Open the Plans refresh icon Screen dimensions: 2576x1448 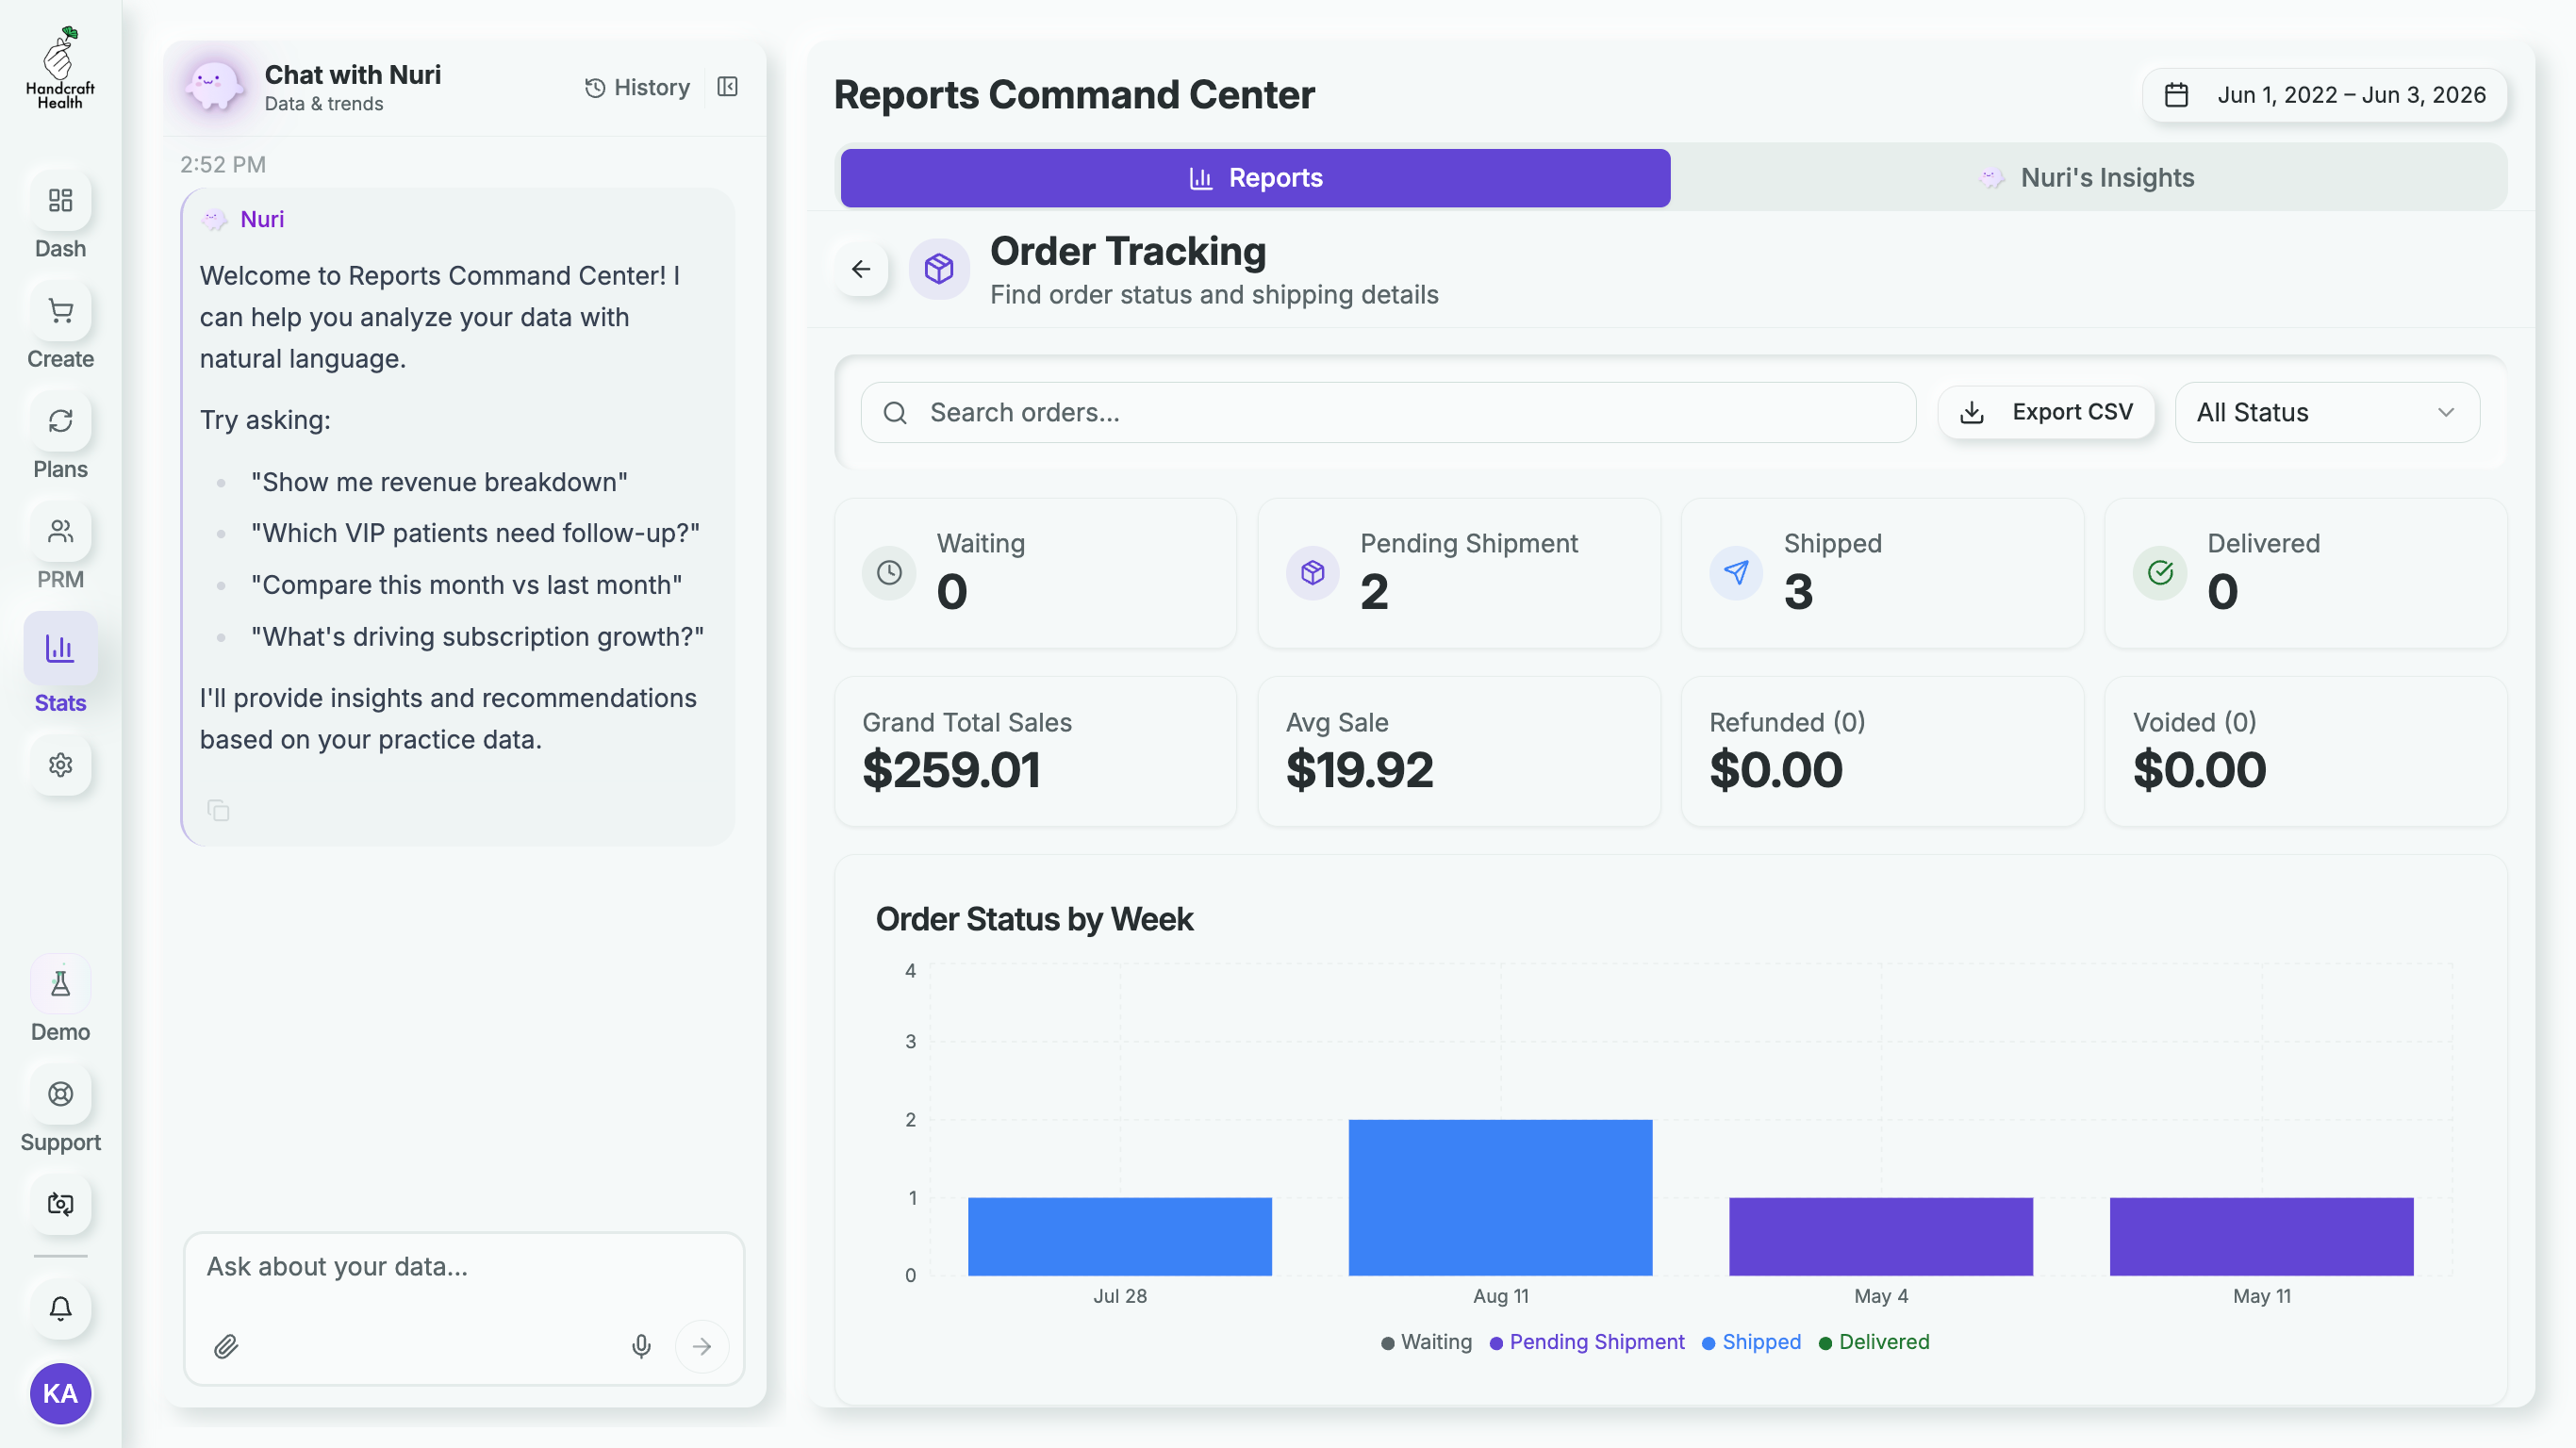(x=60, y=422)
